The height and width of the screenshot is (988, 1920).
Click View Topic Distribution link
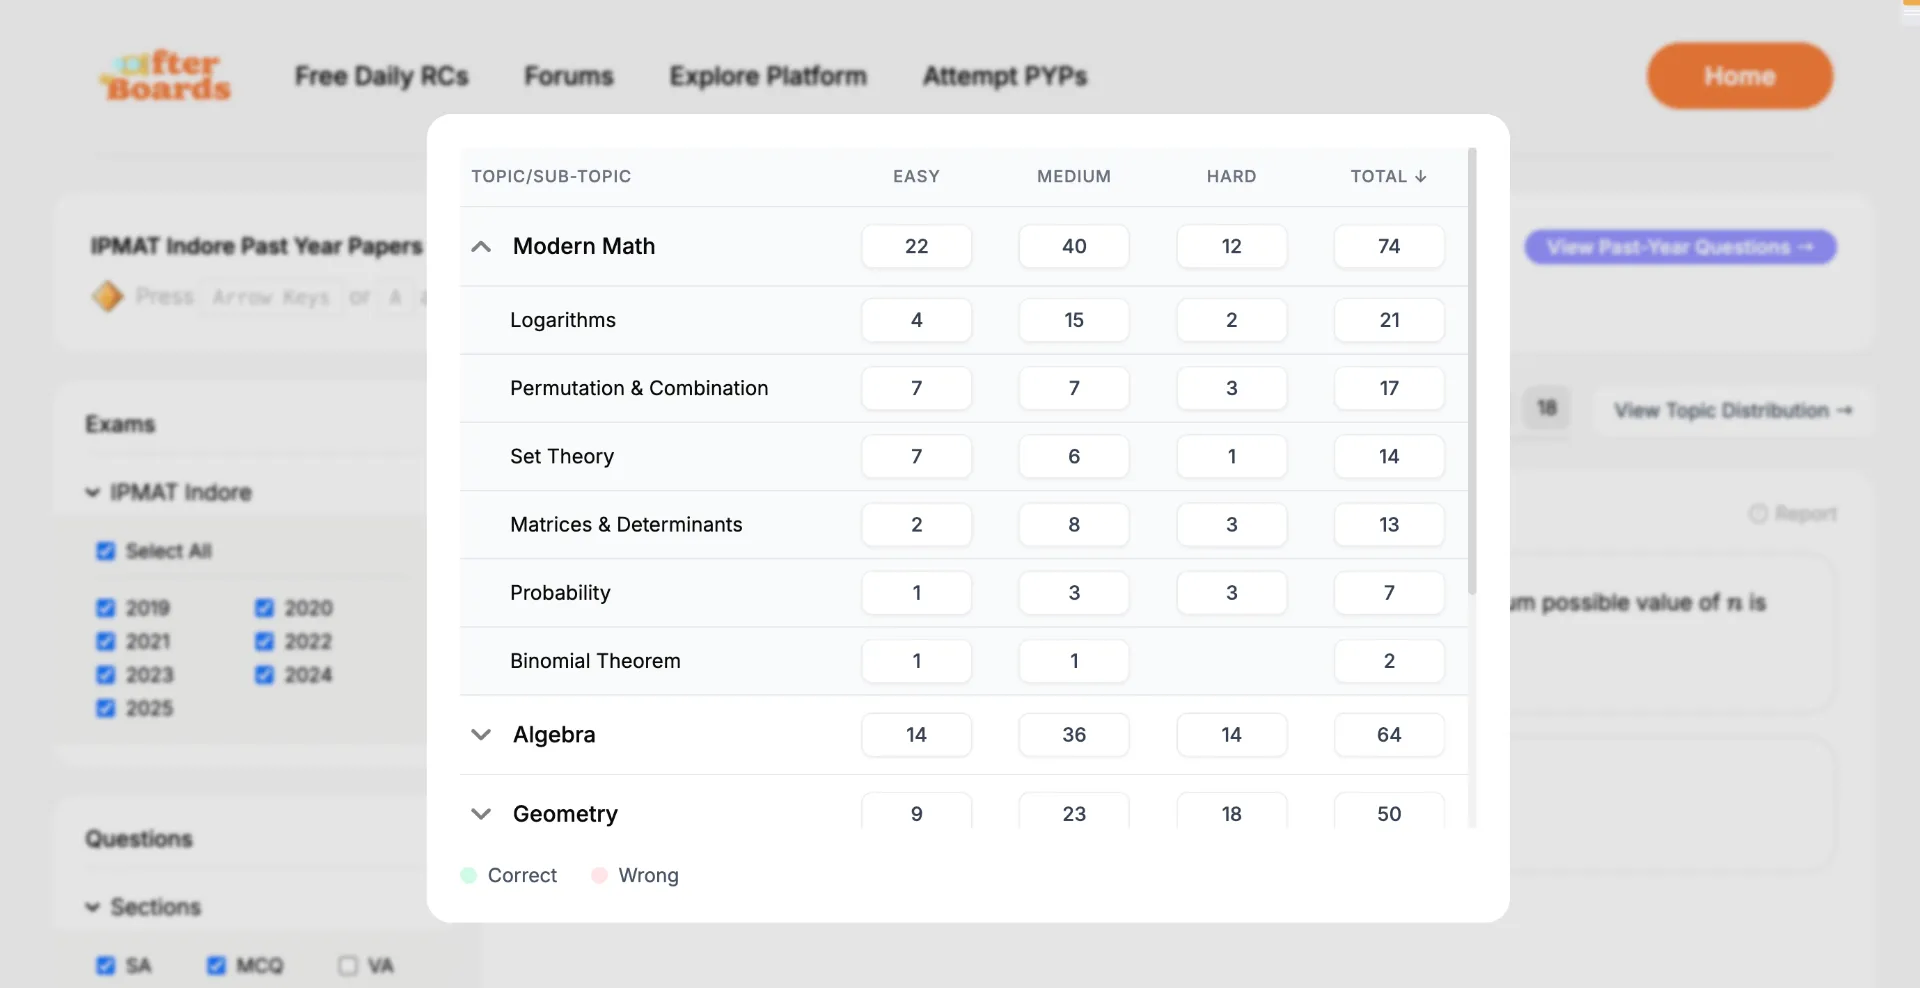click(1733, 410)
